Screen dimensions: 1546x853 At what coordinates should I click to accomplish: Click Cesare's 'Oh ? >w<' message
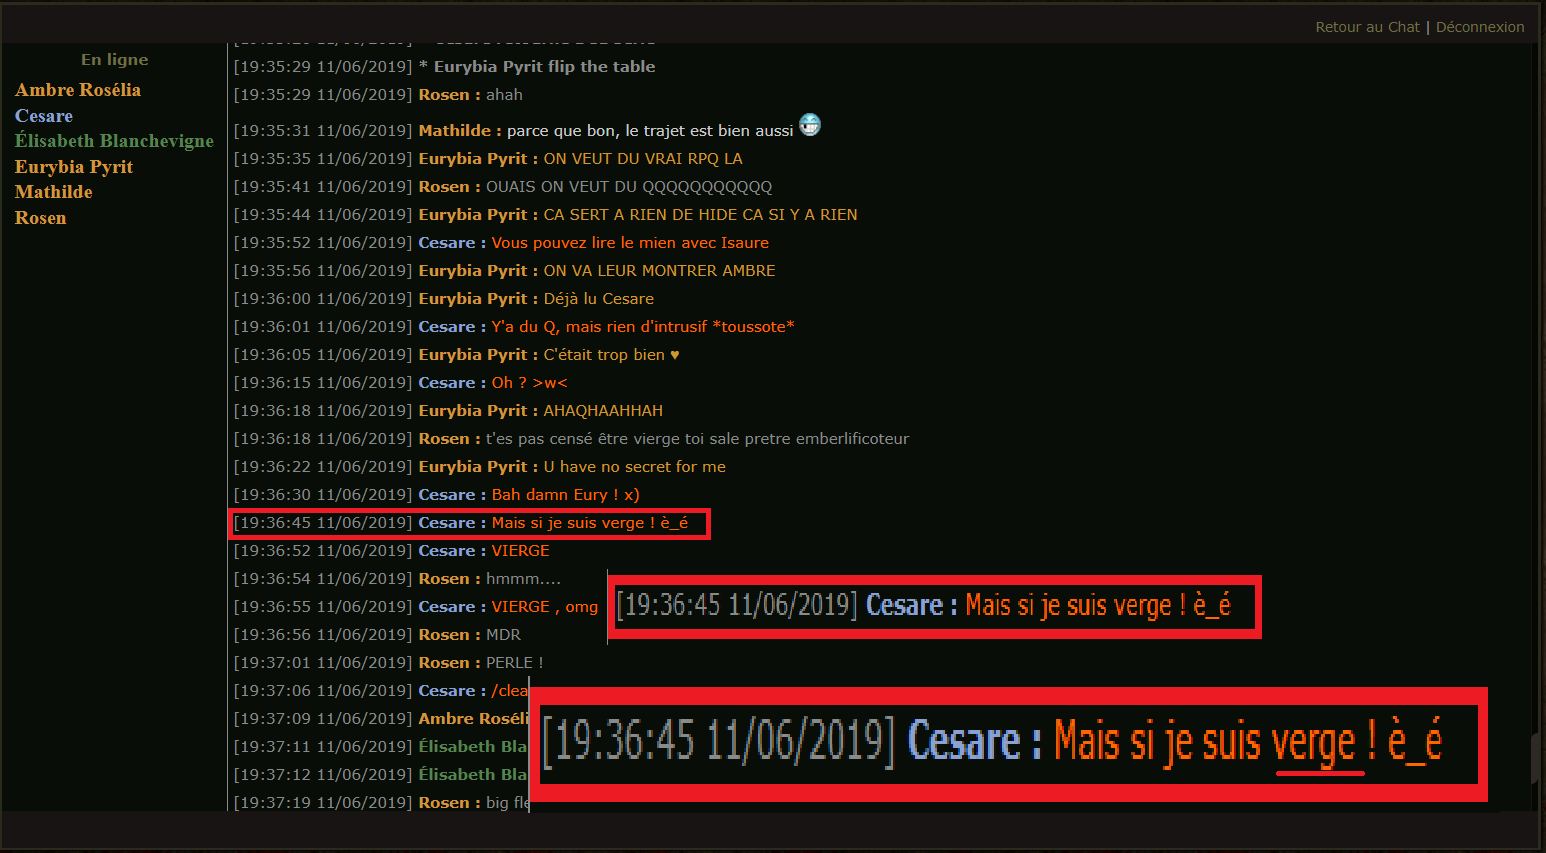click(529, 383)
